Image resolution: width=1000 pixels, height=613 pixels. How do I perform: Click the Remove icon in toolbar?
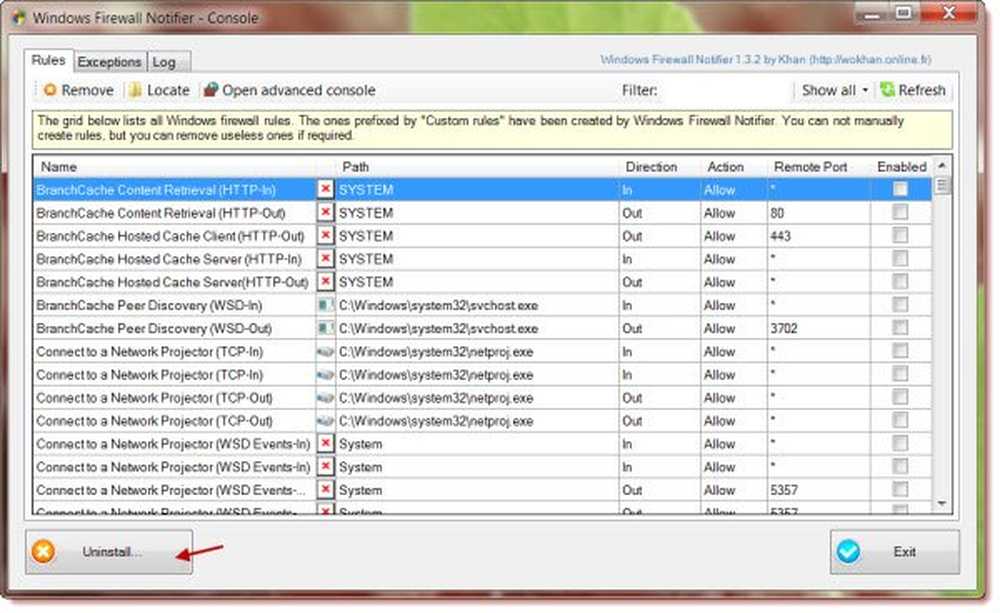pos(50,90)
